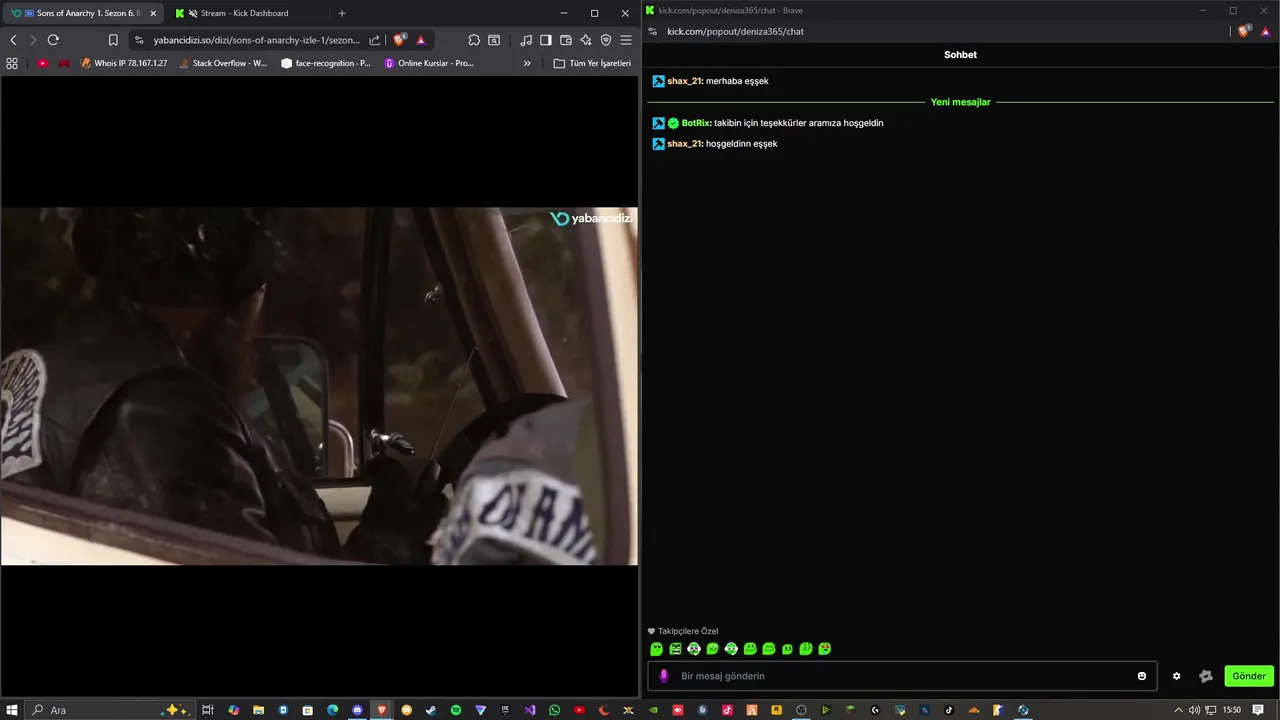Open Brave VPN shield icon
Image resolution: width=1280 pixels, height=720 pixels.
click(606, 40)
